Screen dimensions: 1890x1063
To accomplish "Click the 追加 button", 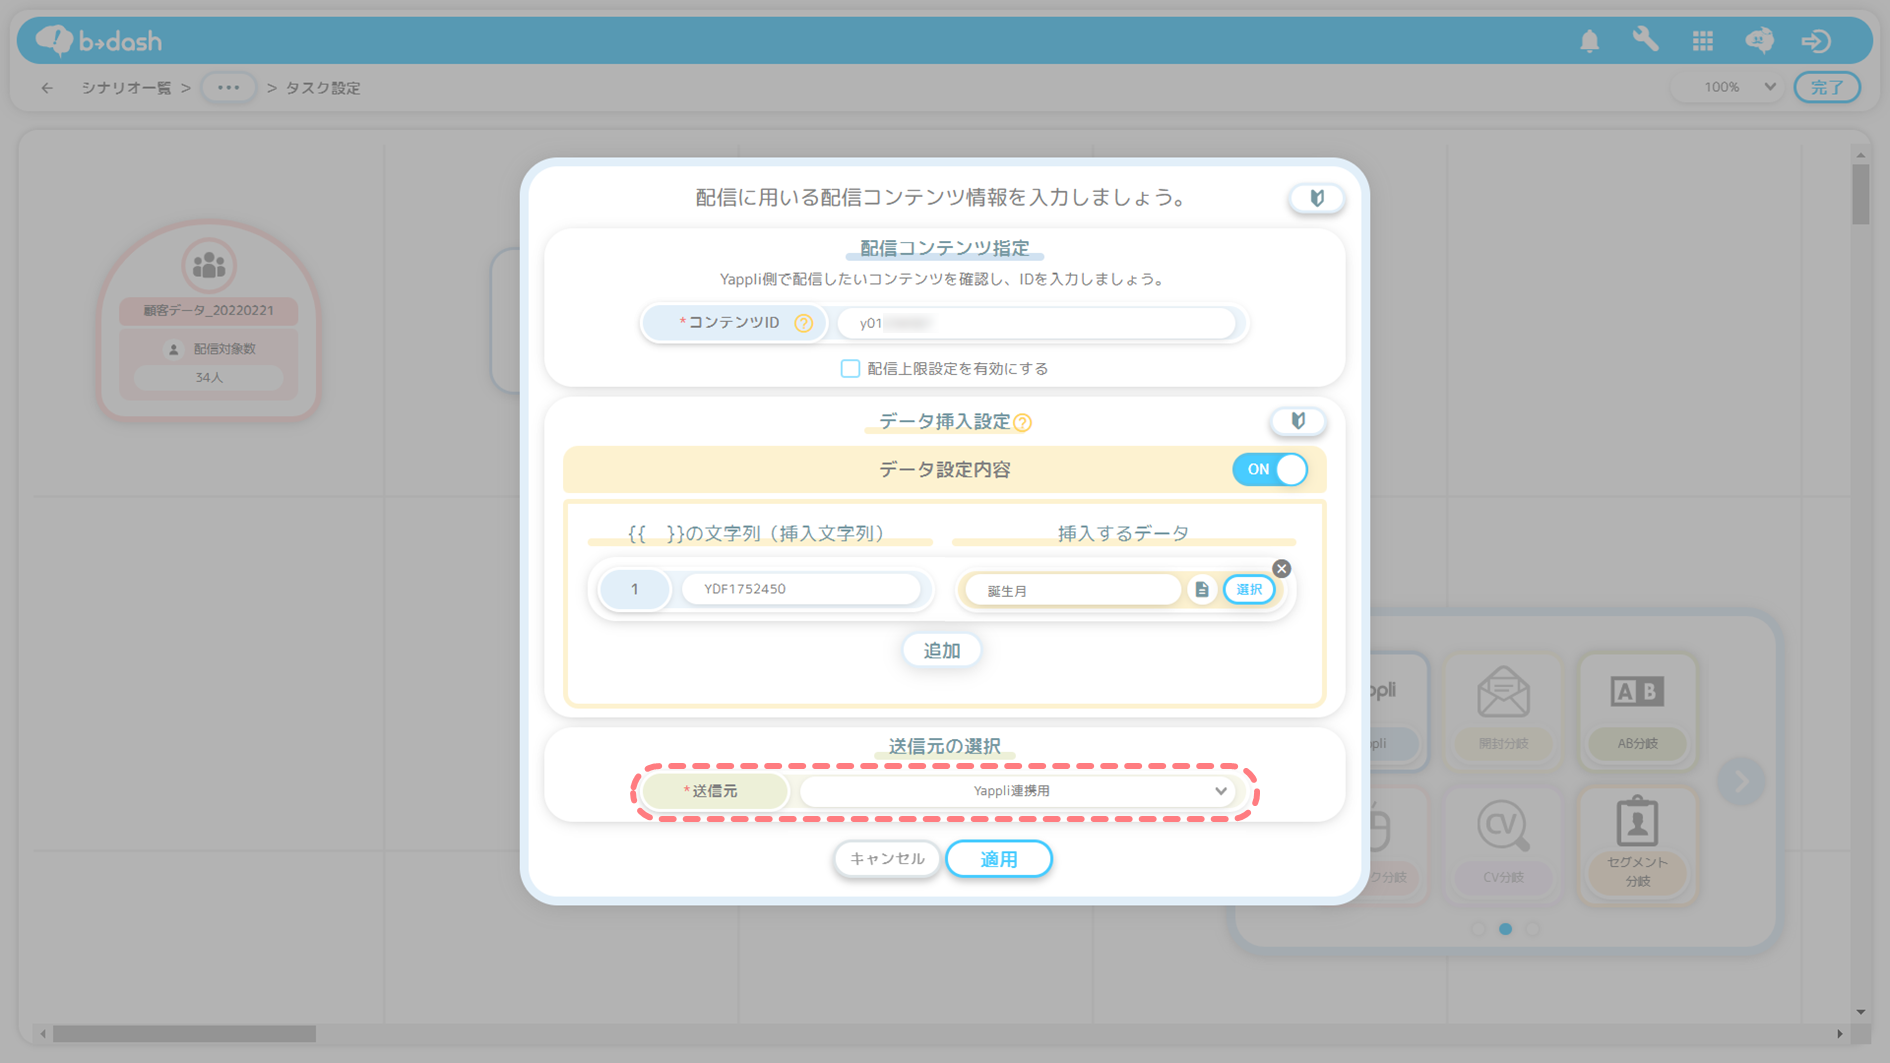I will pyautogui.click(x=941, y=651).
